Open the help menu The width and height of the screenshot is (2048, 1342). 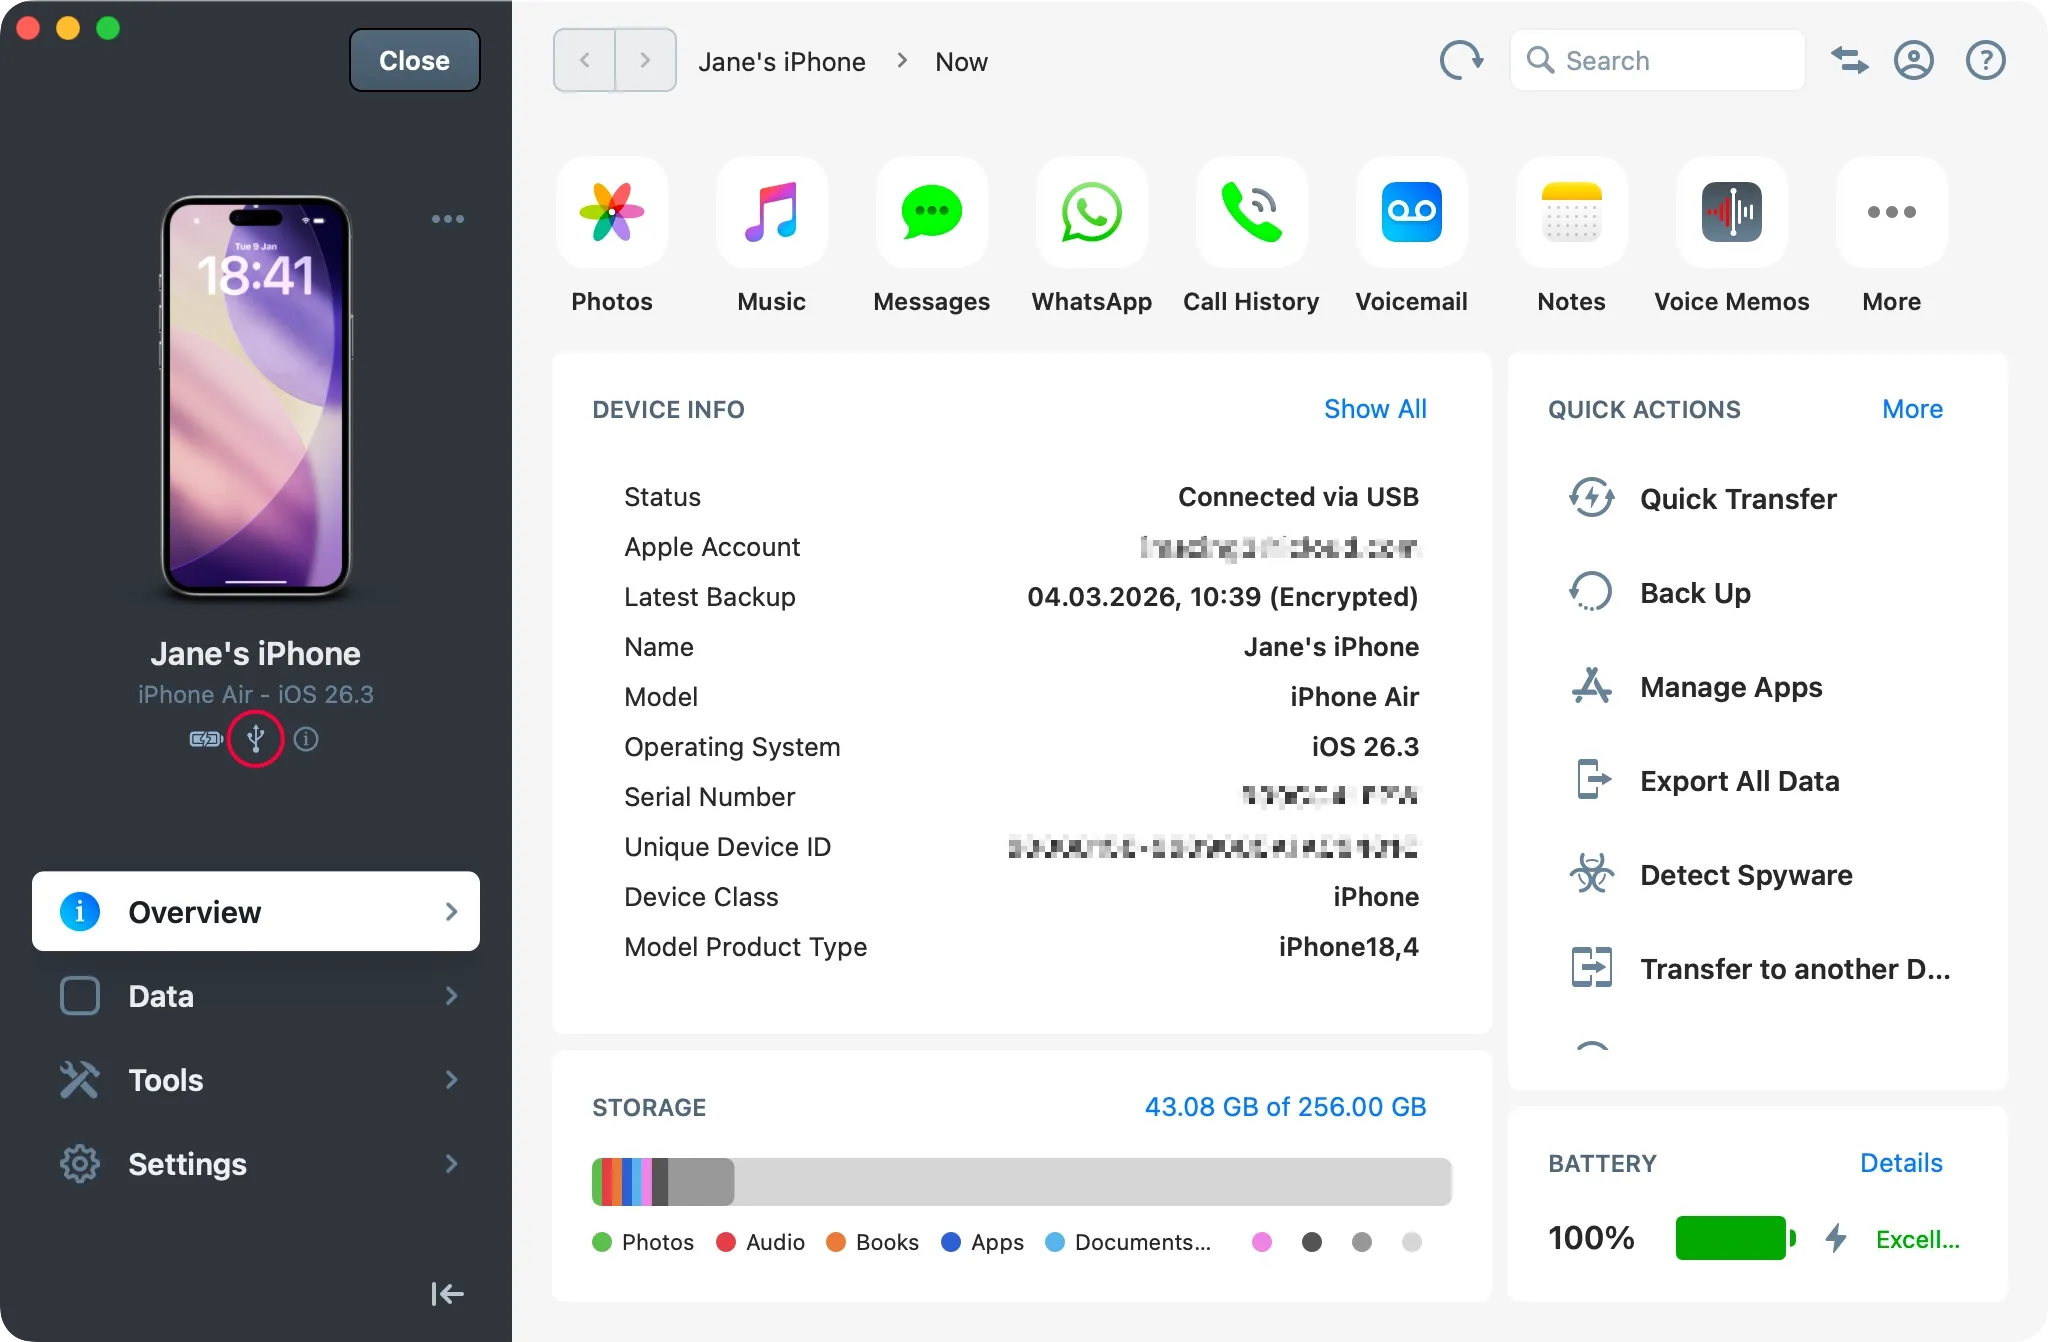[1984, 60]
